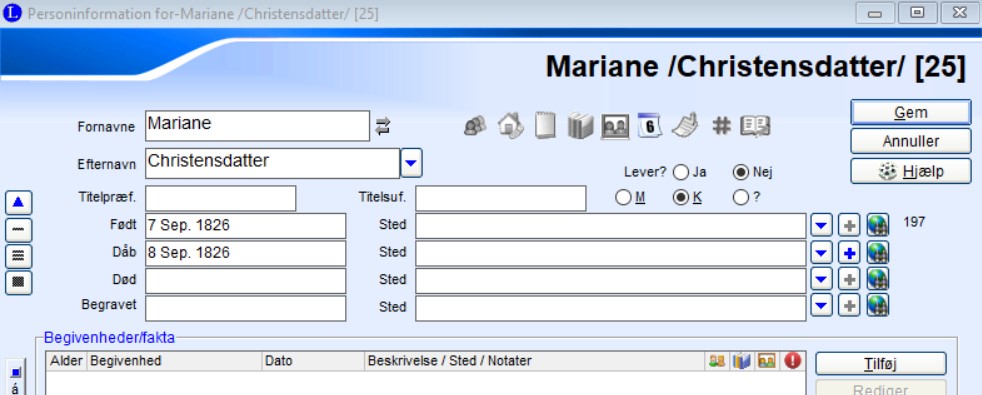
Task: Click the blue up triangle button on left
Action: point(18,202)
